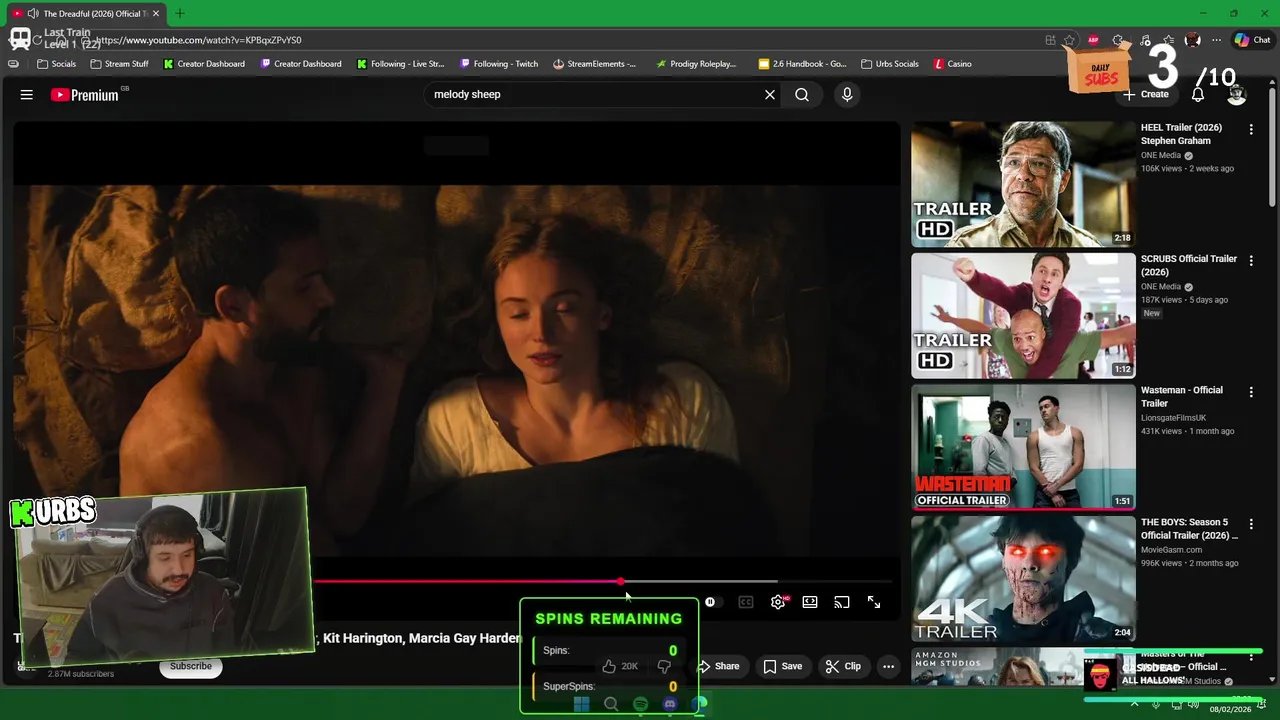Clear the search text with the X
Viewport: 1280px width, 720px height.
[770, 95]
